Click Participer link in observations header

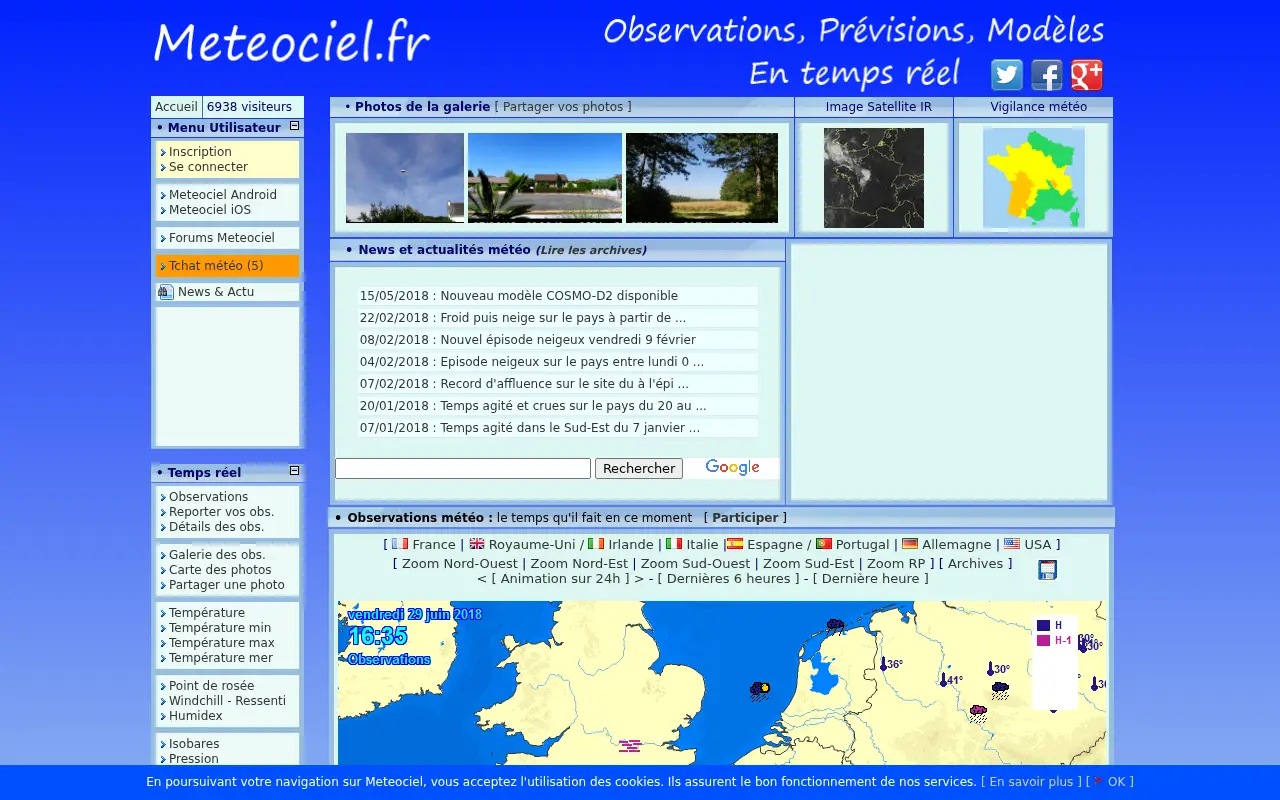745,518
